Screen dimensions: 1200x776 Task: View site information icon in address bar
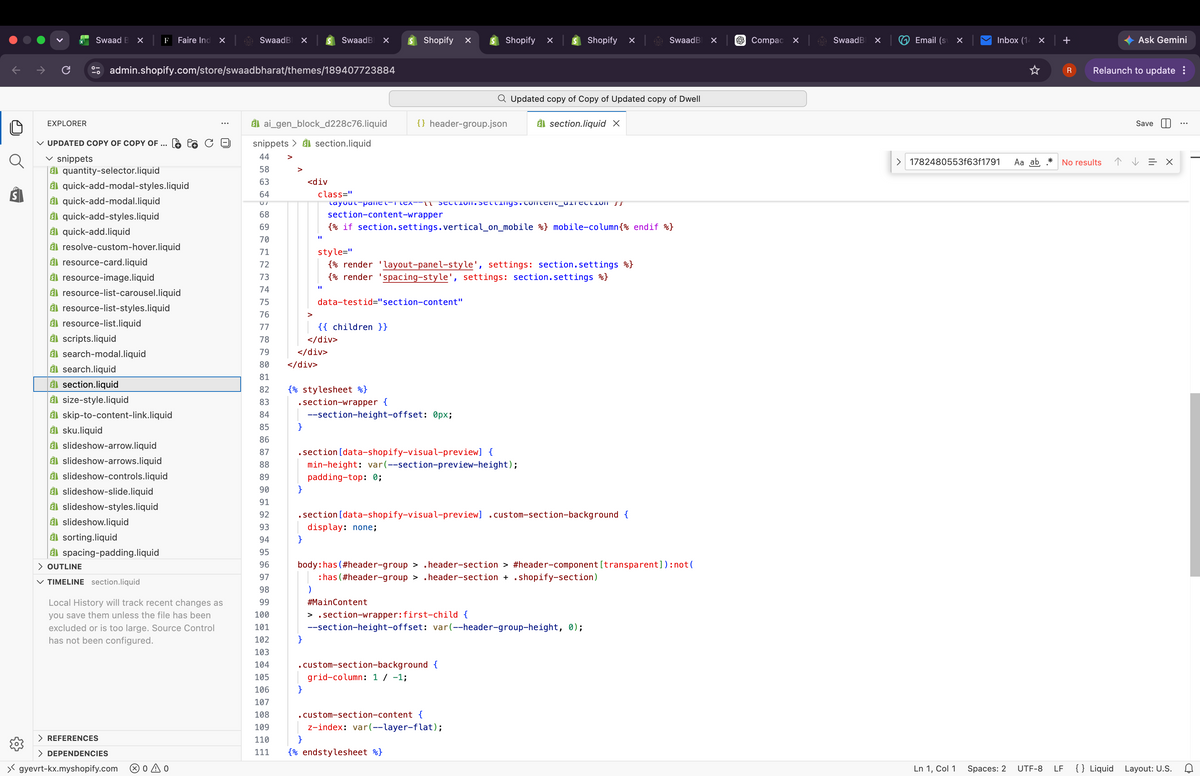95,70
